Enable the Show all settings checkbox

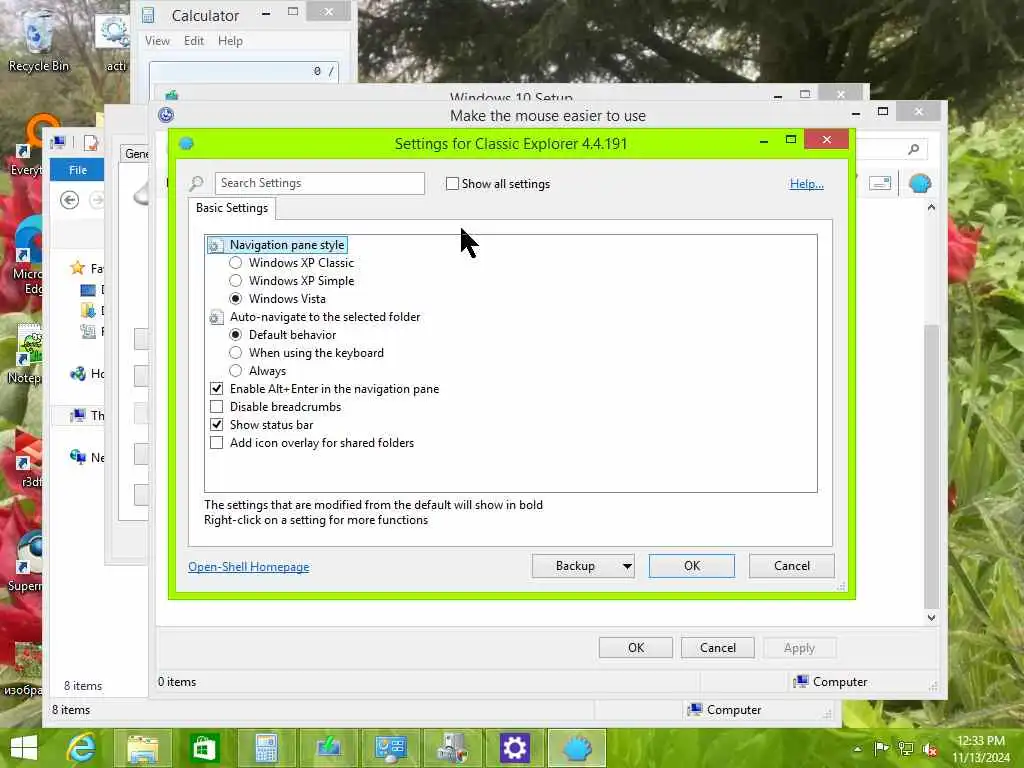(x=452, y=184)
